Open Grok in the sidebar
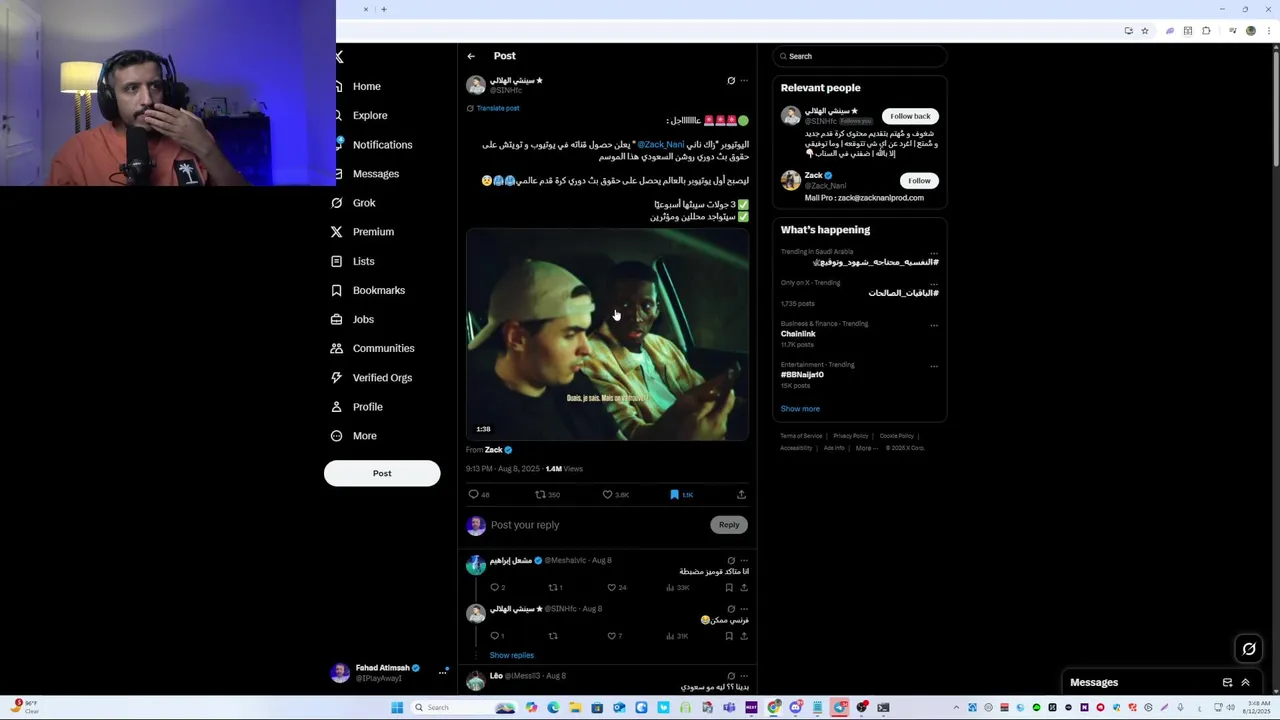Viewport: 1280px width, 720px height. point(363,203)
